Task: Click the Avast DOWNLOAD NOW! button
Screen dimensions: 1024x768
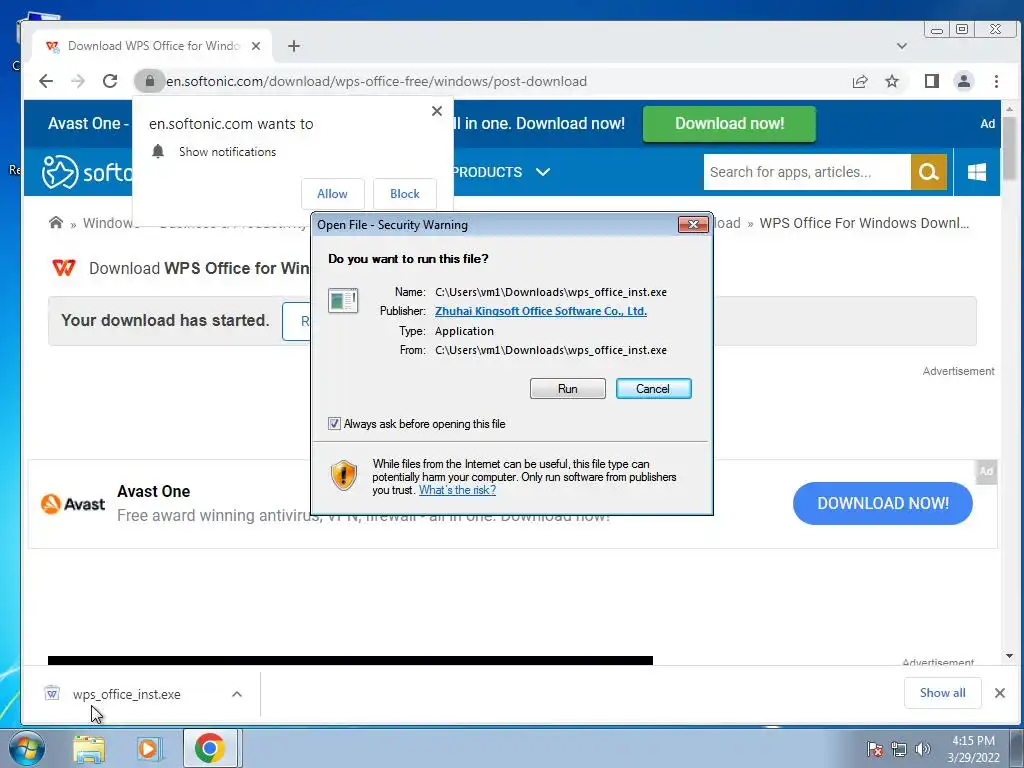Action: (882, 503)
